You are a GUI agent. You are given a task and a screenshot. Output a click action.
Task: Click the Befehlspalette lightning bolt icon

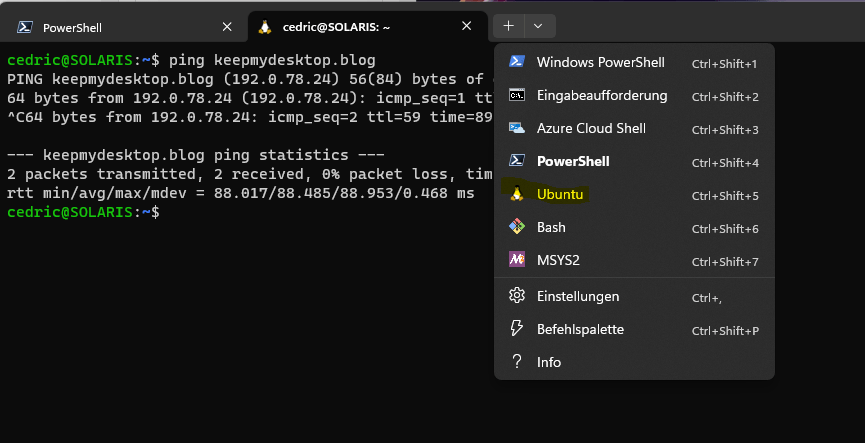click(x=517, y=329)
